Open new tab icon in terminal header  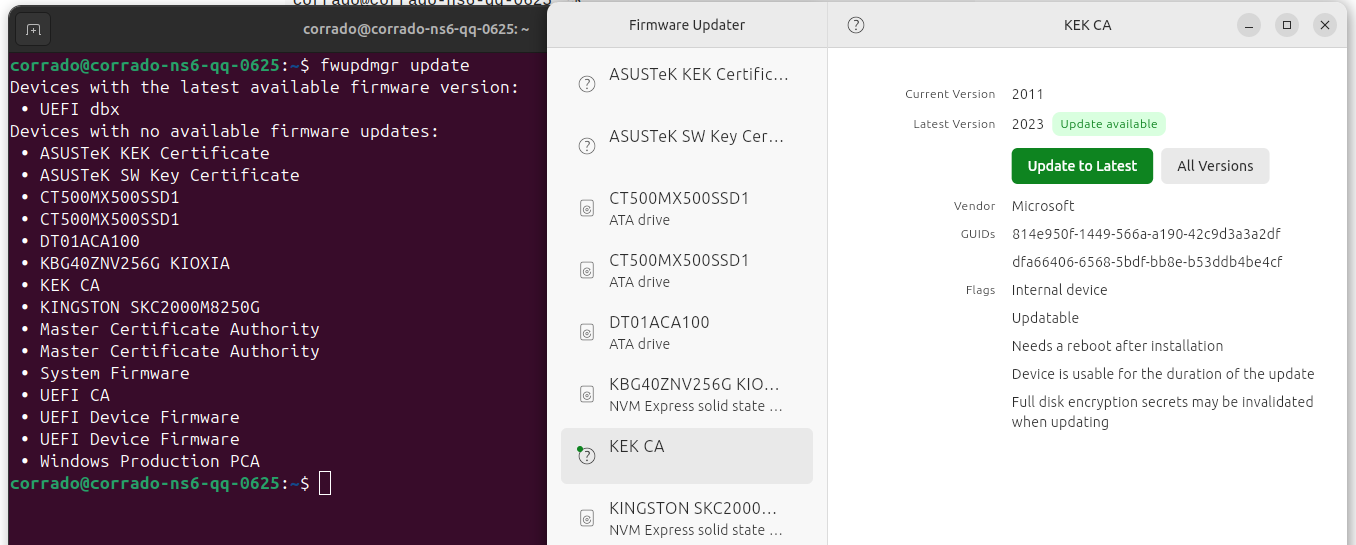pos(33,29)
